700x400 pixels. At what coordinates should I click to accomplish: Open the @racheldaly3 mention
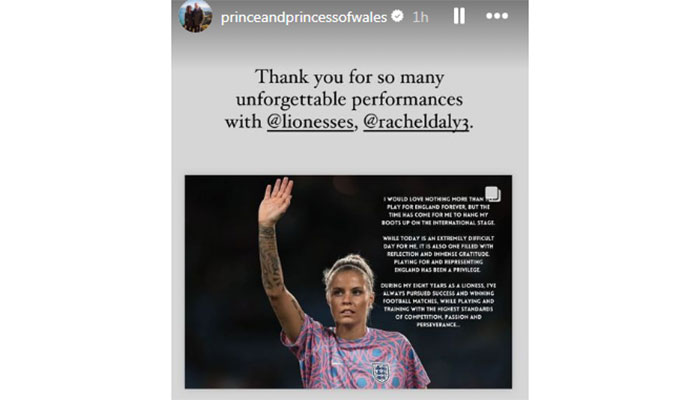[416, 122]
